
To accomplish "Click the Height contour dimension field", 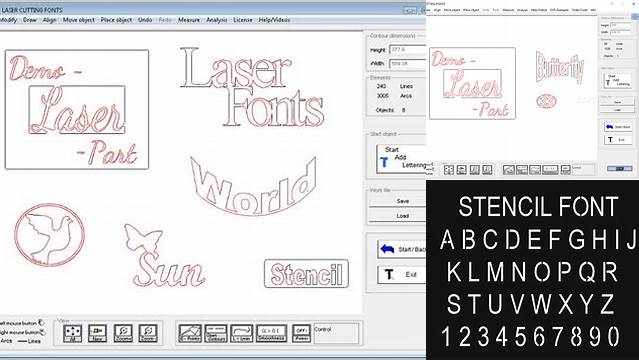I will click(408, 49).
